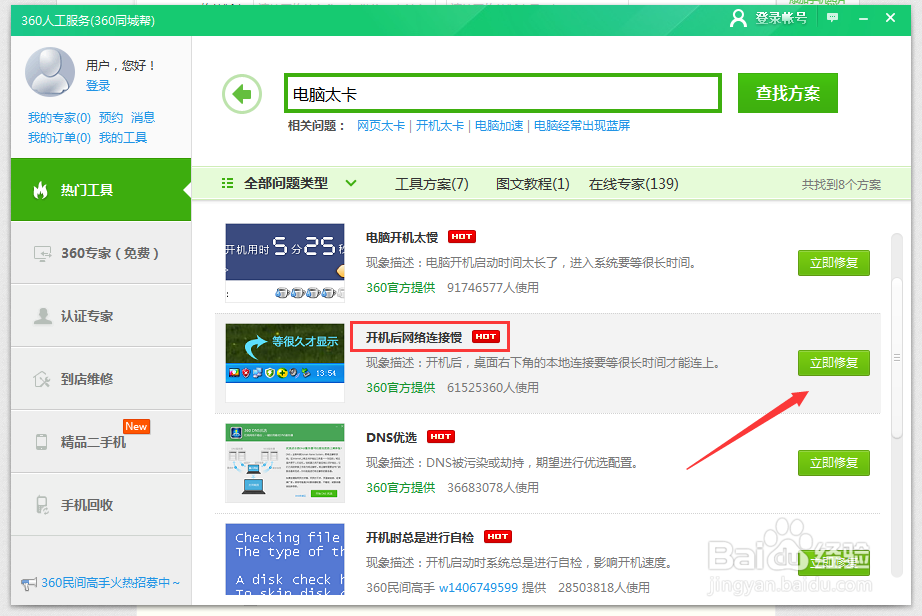The width and height of the screenshot is (922, 616).
Task: Open the 认证专家 sidebar tab
Action: [x=101, y=316]
